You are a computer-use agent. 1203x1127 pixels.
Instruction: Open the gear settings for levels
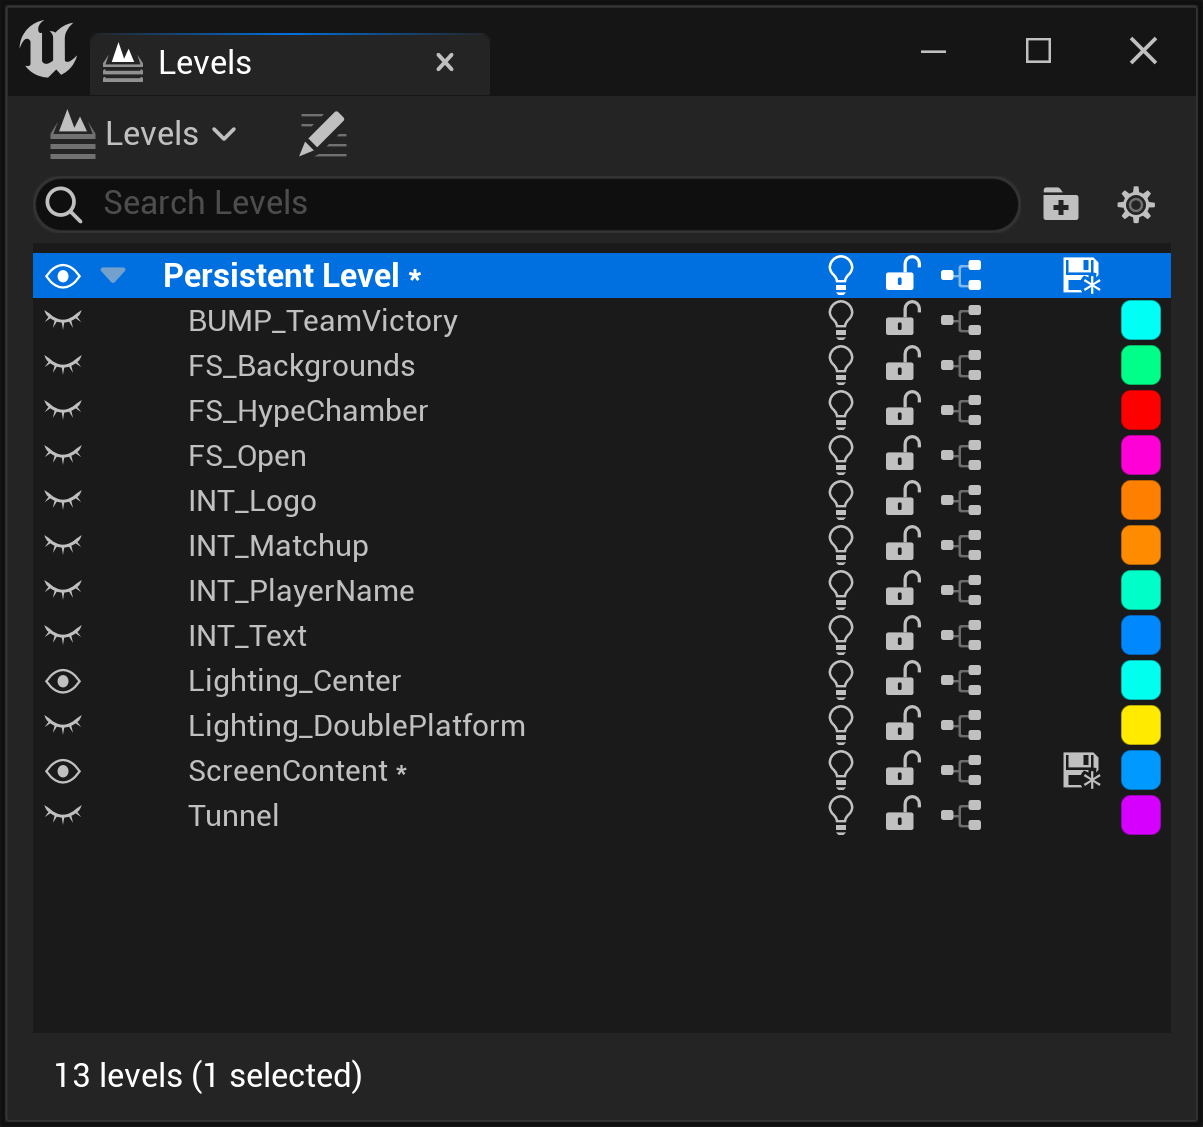(1136, 204)
